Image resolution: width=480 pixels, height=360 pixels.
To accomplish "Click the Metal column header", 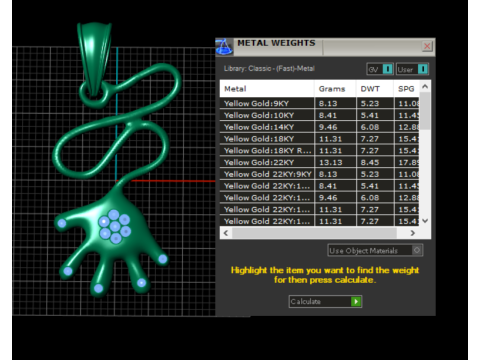I will (267, 89).
